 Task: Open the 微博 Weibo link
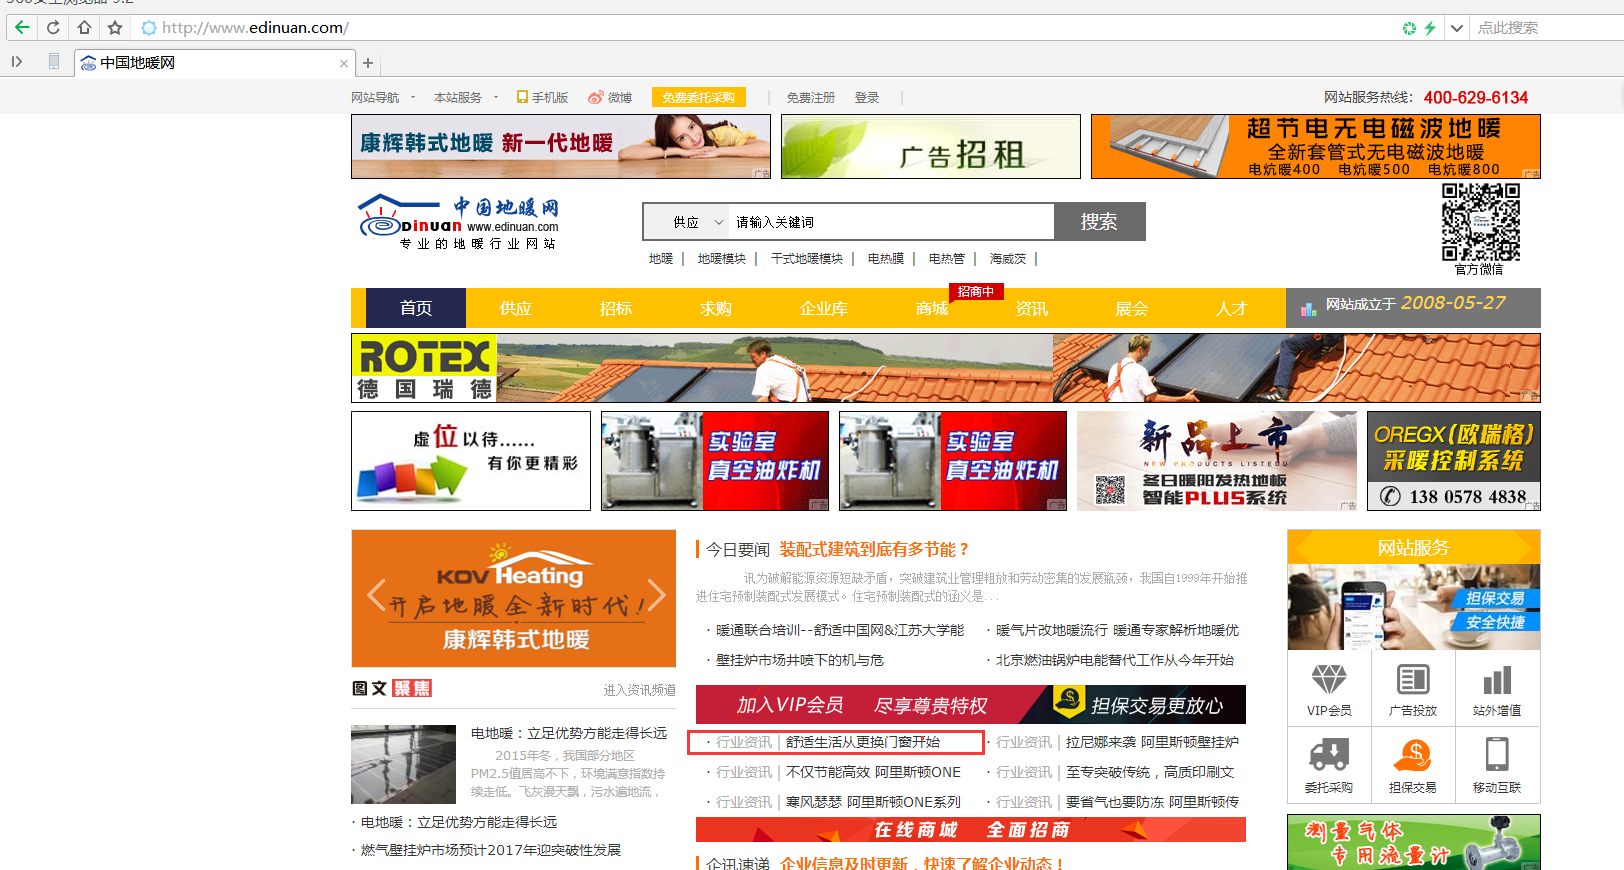click(610, 97)
